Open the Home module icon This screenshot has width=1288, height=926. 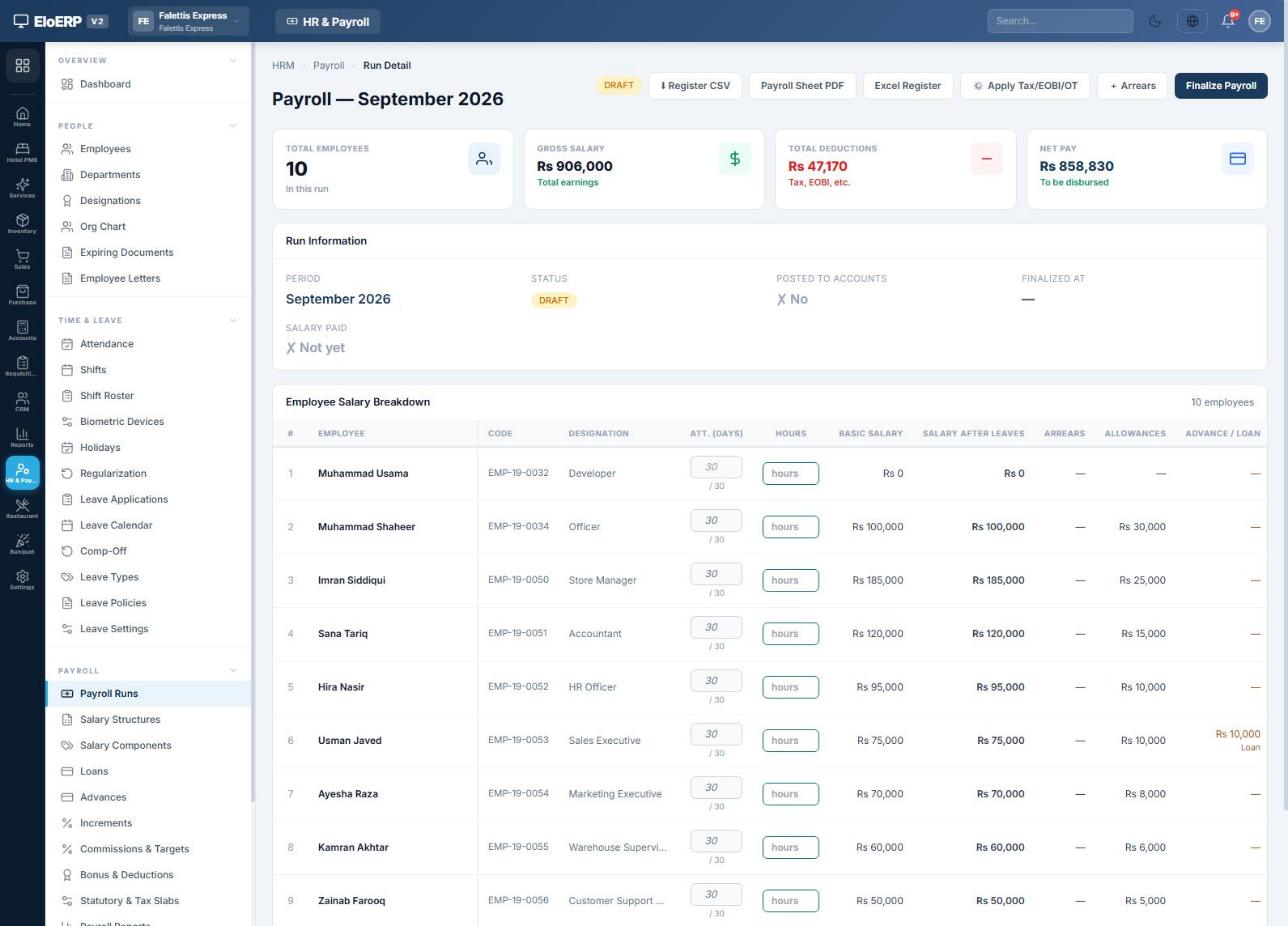click(x=22, y=116)
